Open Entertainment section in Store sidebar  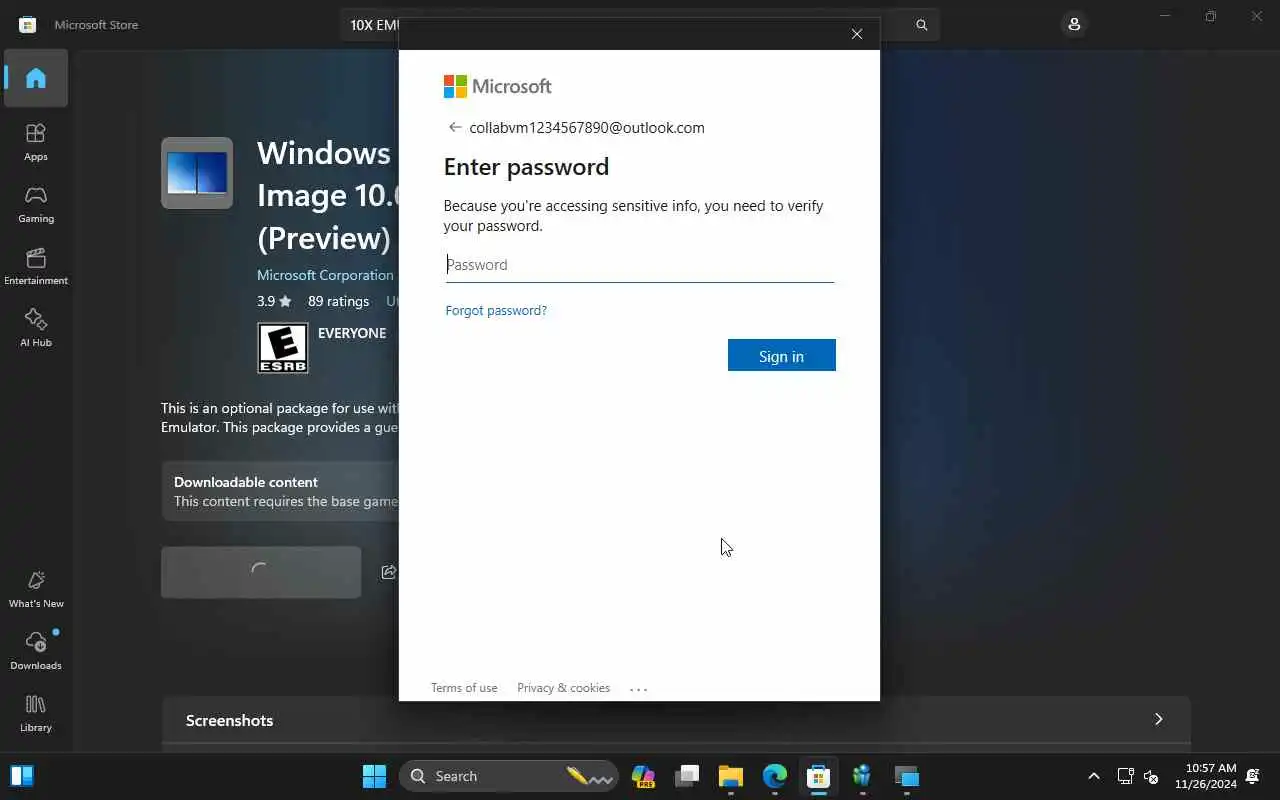coord(36,266)
